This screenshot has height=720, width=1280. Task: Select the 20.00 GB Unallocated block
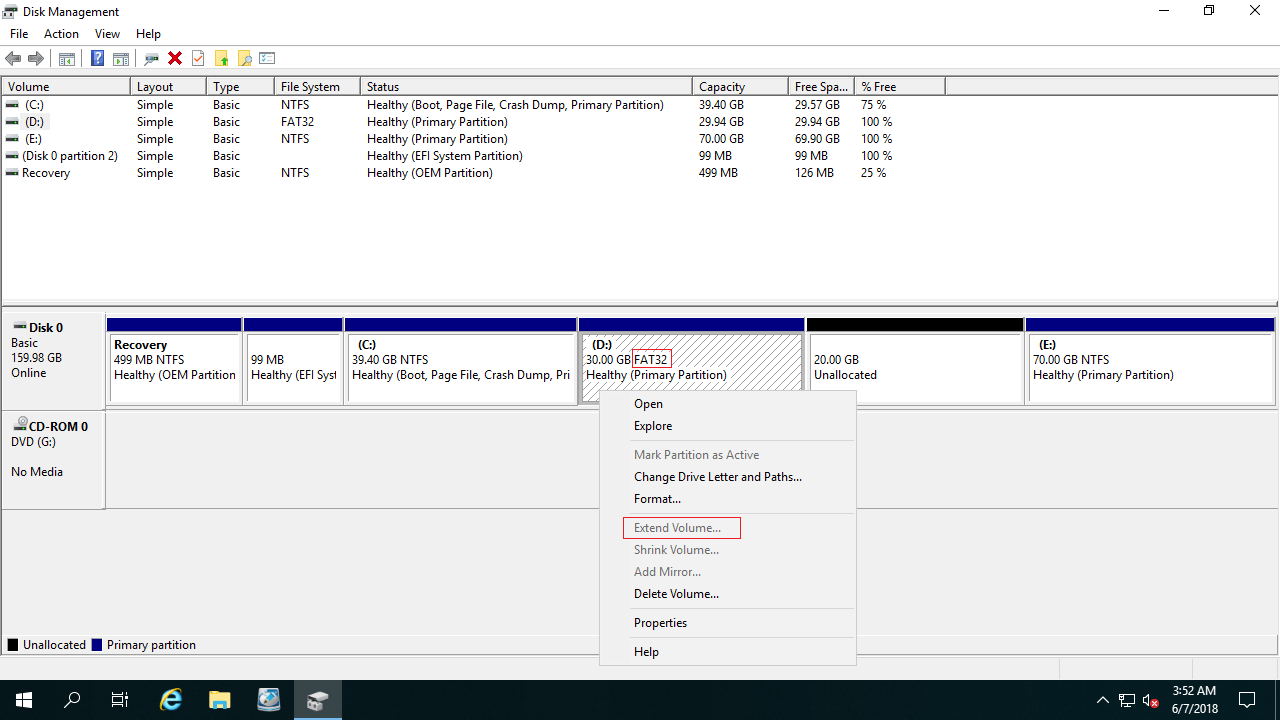click(915, 361)
